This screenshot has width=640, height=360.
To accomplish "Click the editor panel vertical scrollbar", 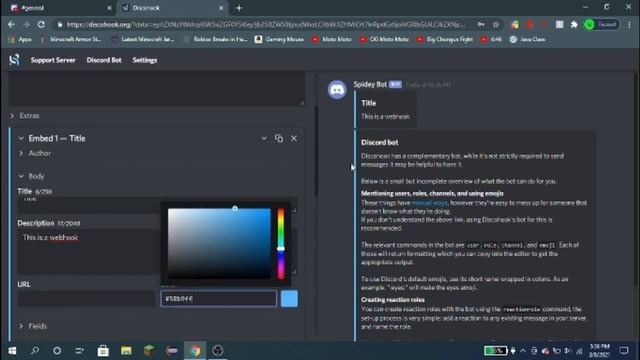I will [x=316, y=151].
